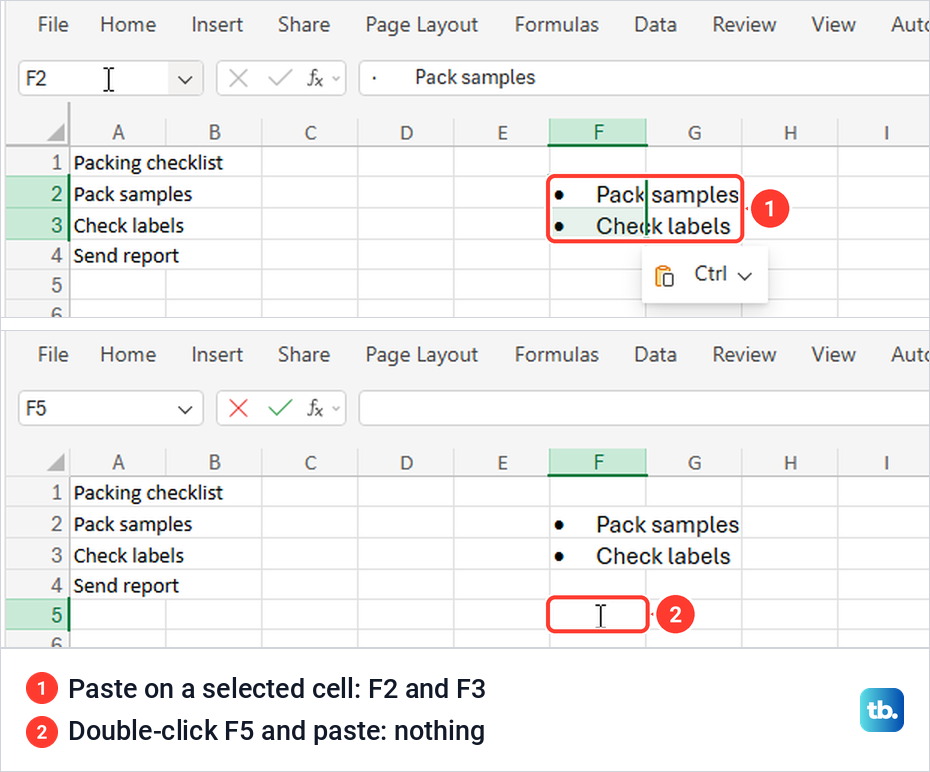The height and width of the screenshot is (772, 930).
Task: Select column G header in bottom sheet
Action: tap(695, 462)
